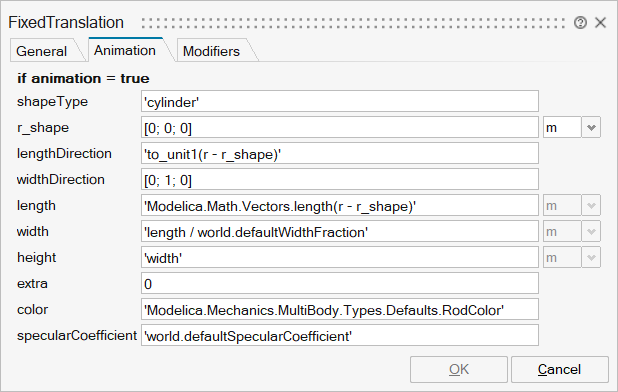Close the FixedTranslation dialog
Image resolution: width=618 pixels, height=392 pixels.
(x=600, y=22)
